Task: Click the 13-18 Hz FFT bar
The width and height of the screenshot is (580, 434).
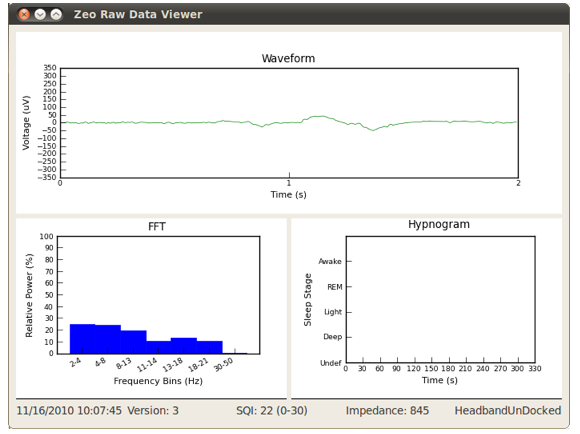Action: 184,346
